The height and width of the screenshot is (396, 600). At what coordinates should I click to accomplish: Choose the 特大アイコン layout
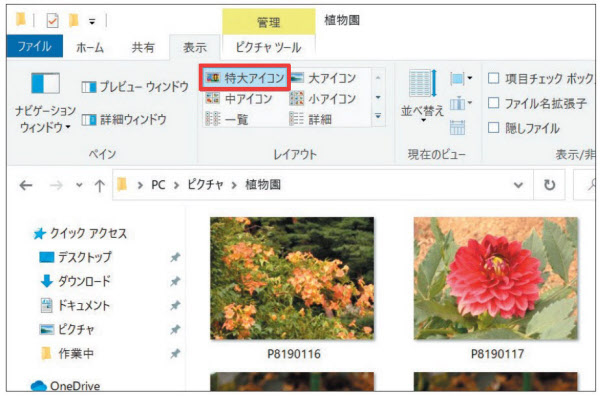coord(245,78)
